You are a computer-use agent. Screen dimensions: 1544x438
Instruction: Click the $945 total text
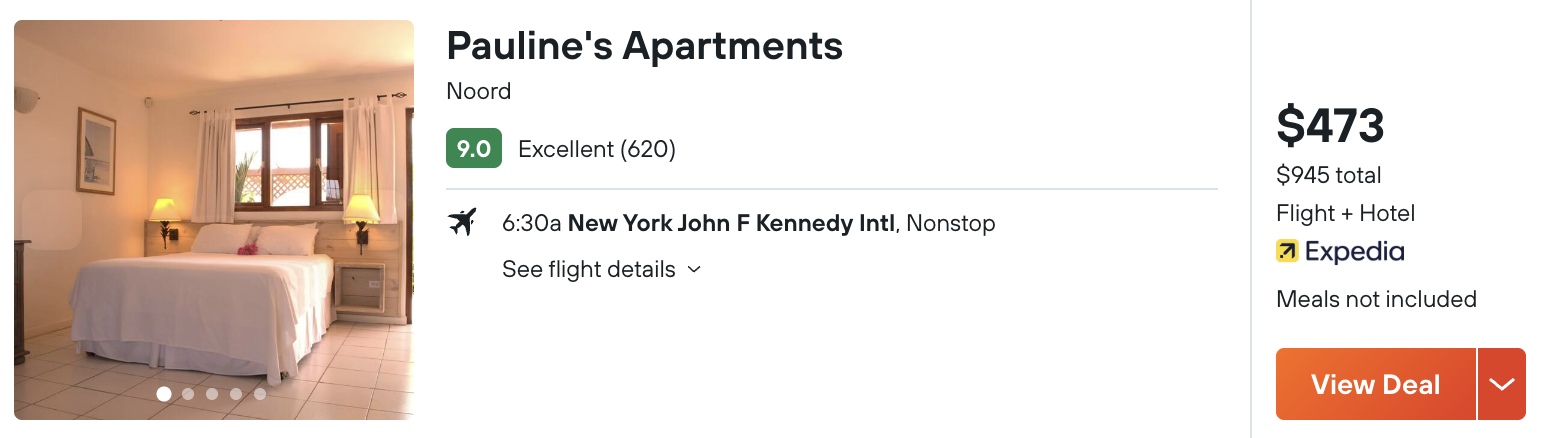pyautogui.click(x=1328, y=176)
